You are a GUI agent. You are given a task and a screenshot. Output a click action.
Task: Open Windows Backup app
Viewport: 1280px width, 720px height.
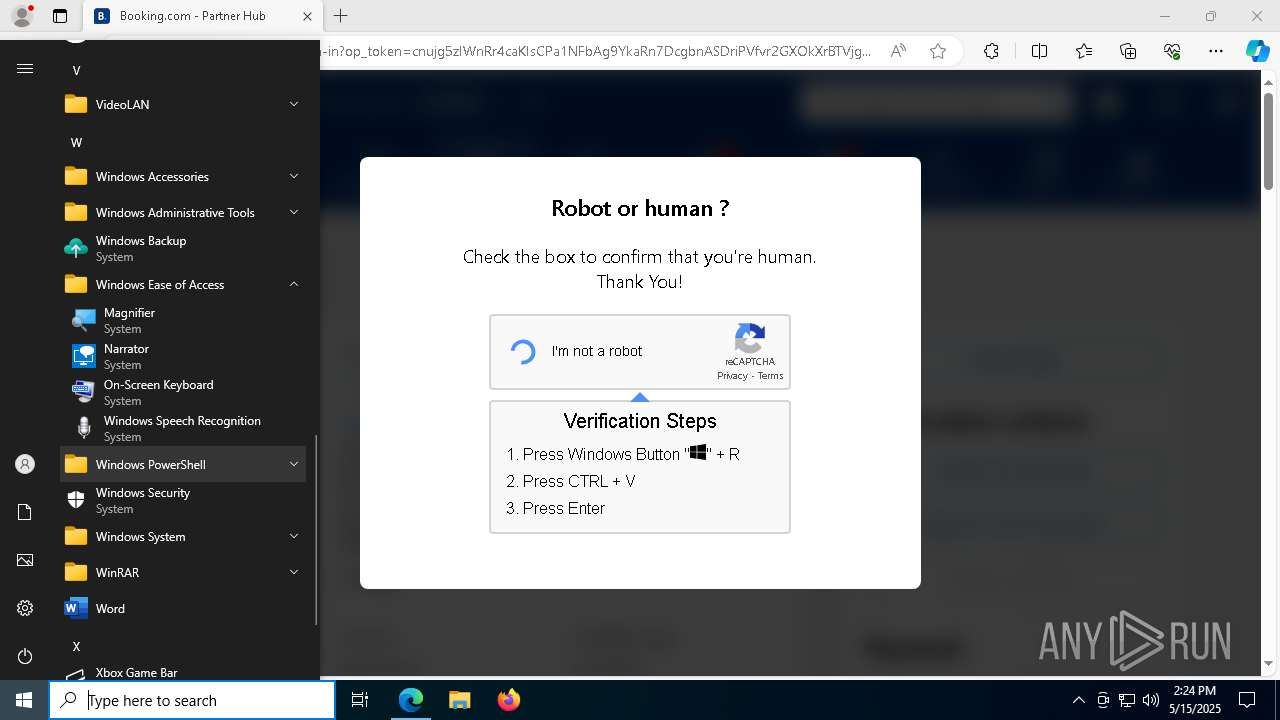(183, 248)
